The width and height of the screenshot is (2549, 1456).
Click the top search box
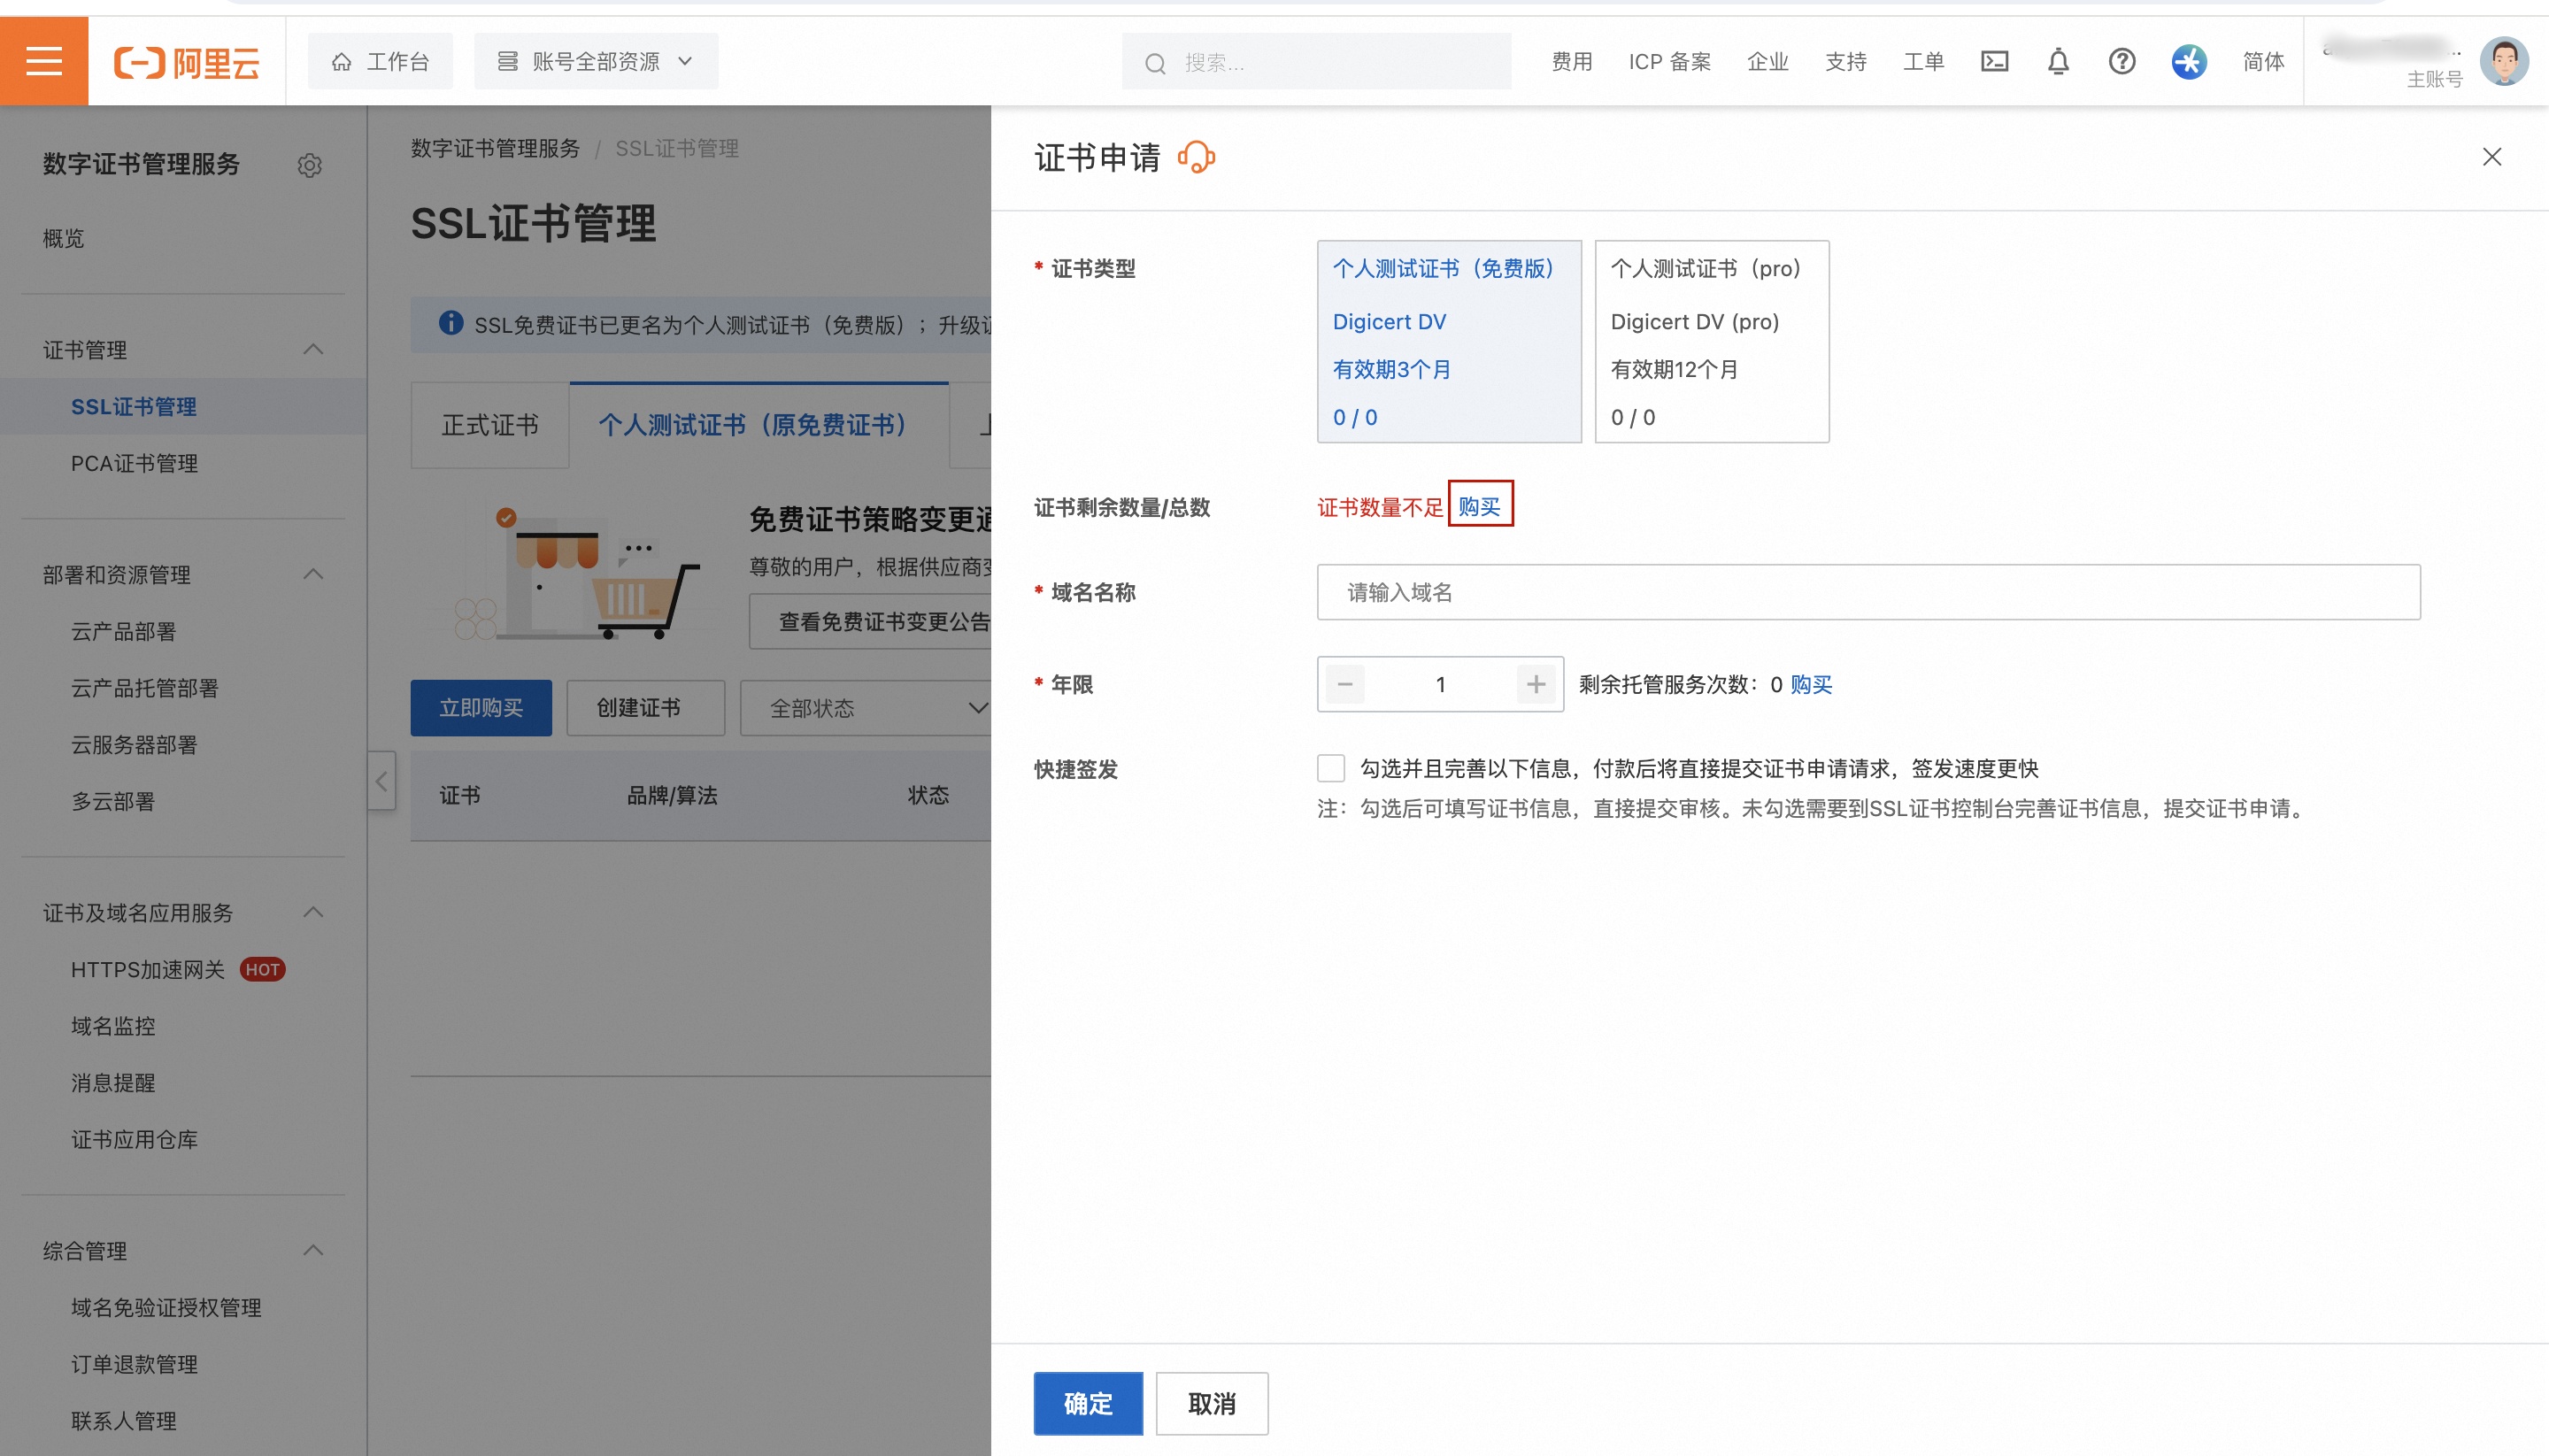point(1316,62)
